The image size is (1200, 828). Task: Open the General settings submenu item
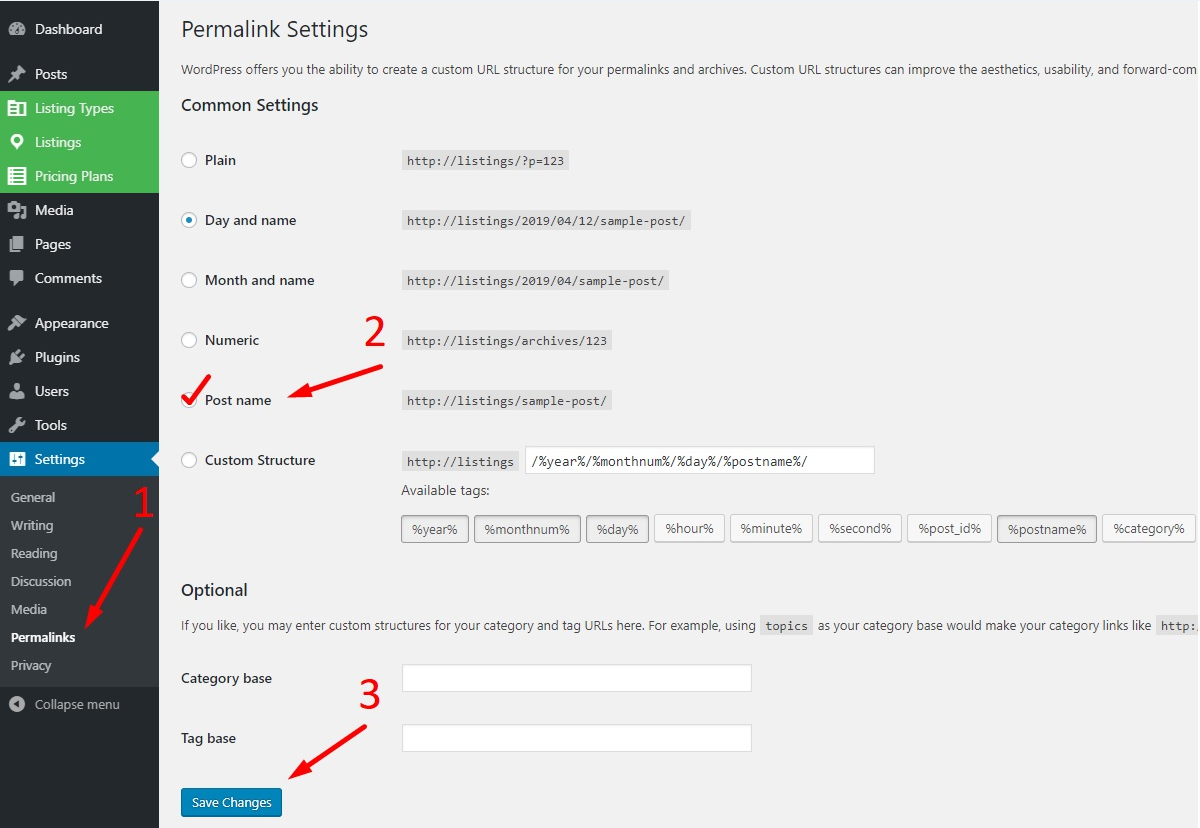(33, 497)
